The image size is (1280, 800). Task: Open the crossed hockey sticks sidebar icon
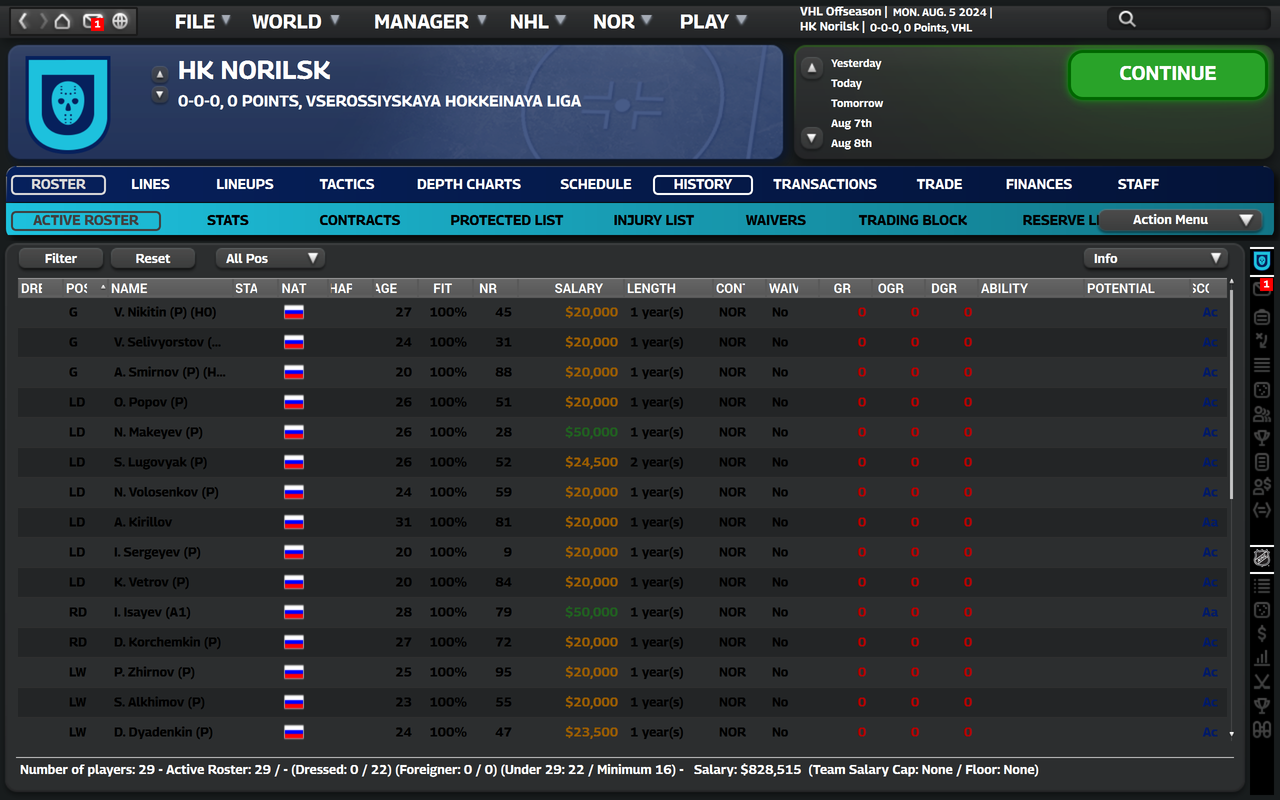[1262, 682]
